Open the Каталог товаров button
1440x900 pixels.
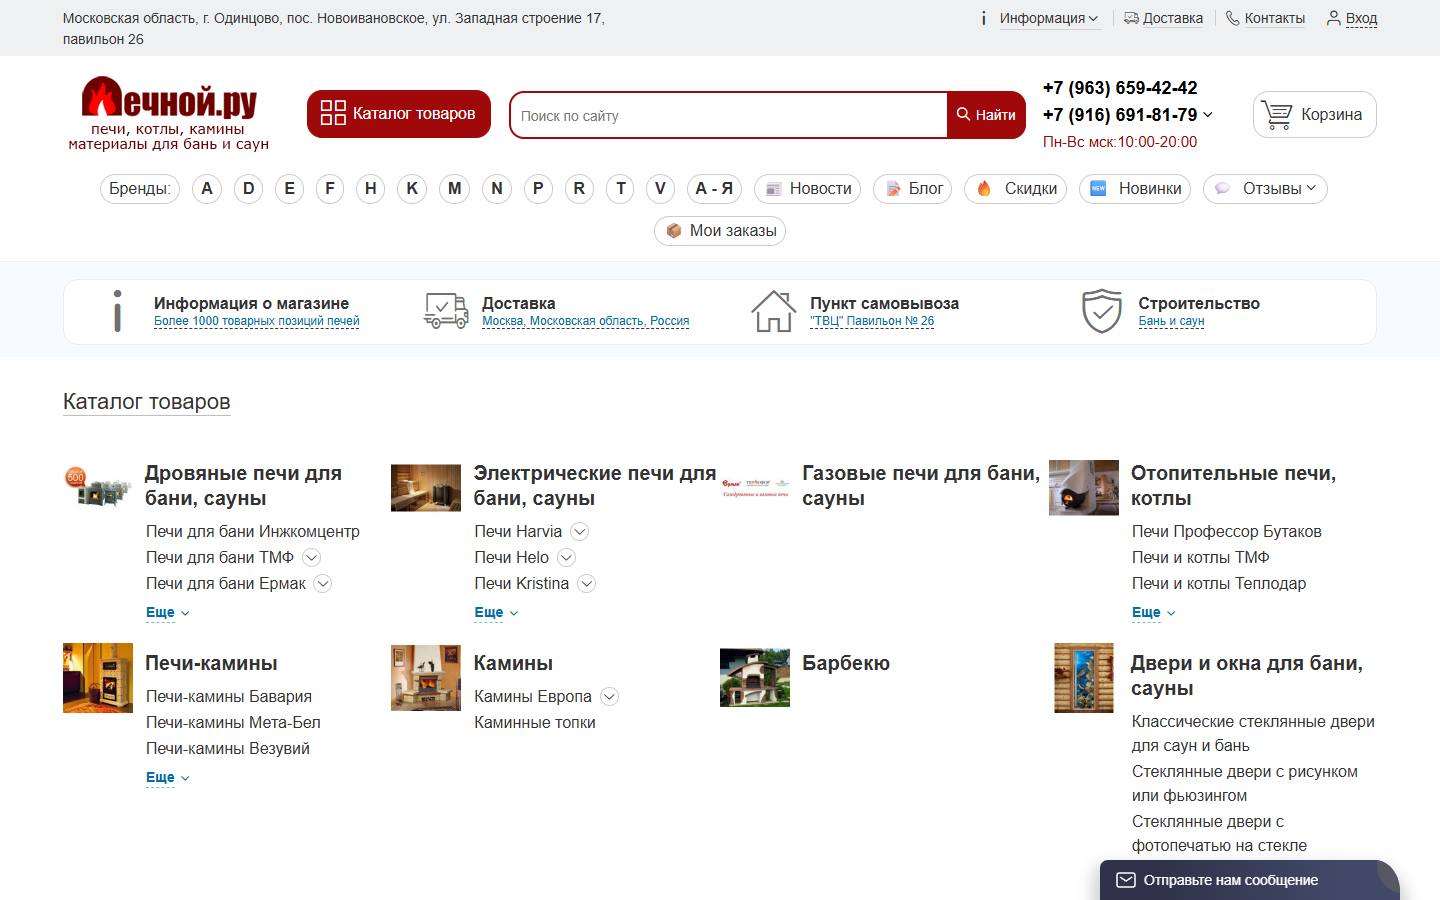point(399,114)
